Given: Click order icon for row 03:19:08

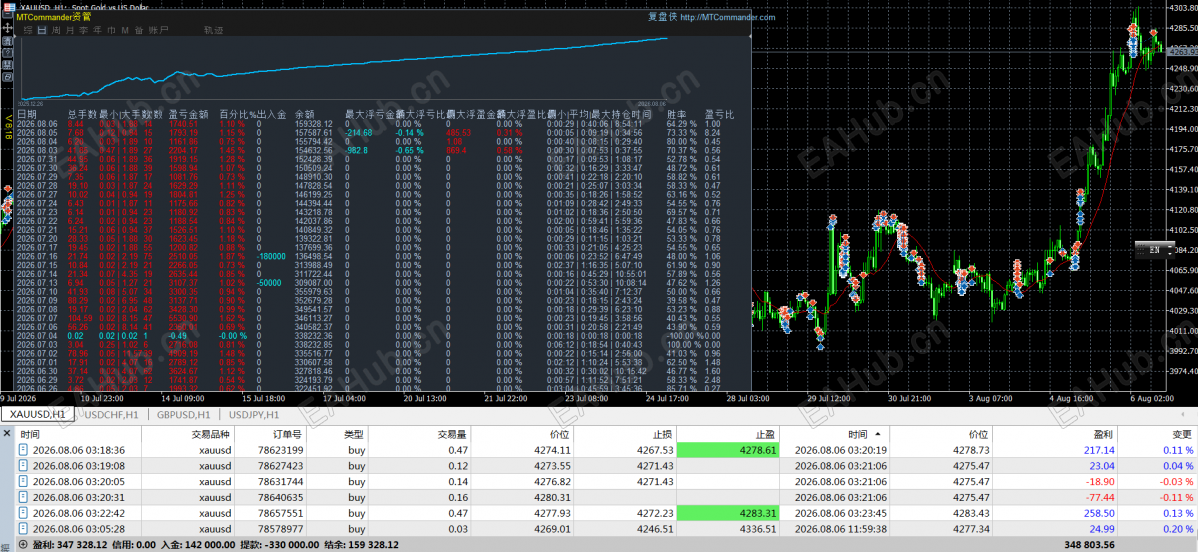Looking at the screenshot, I should 25,466.
